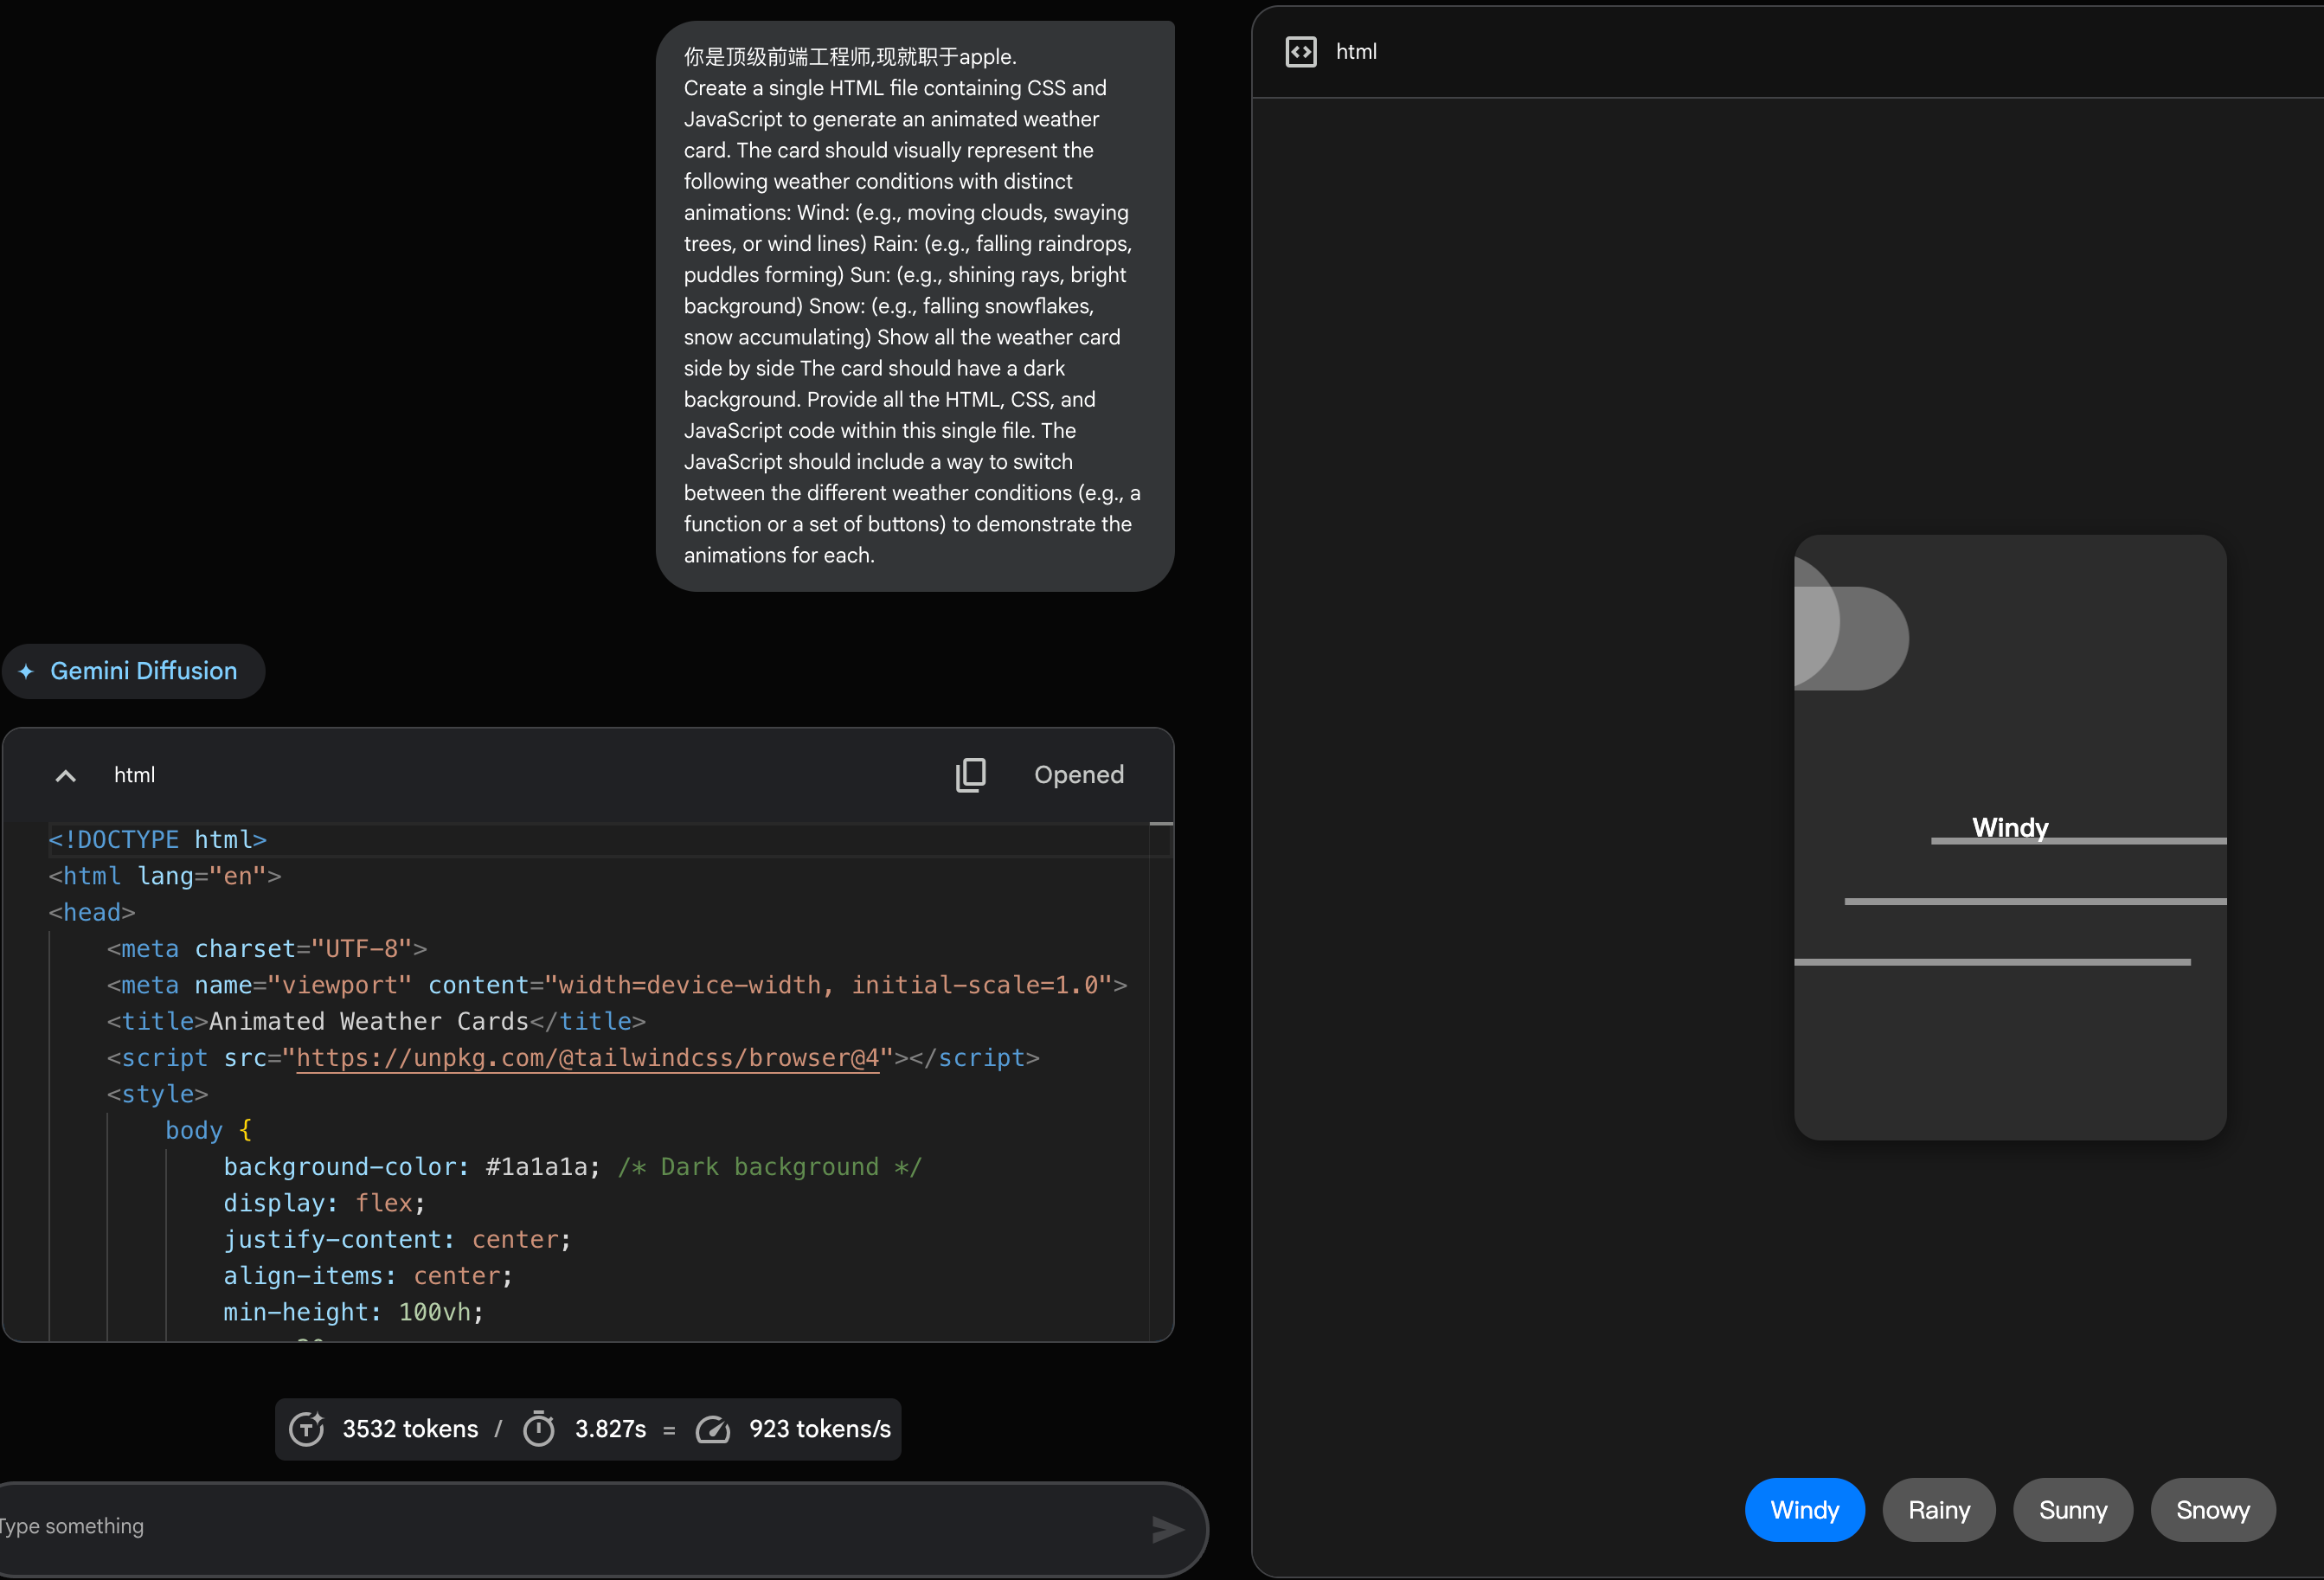Click the Windy weather card preview
The image size is (2324, 1580).
coord(2010,837)
